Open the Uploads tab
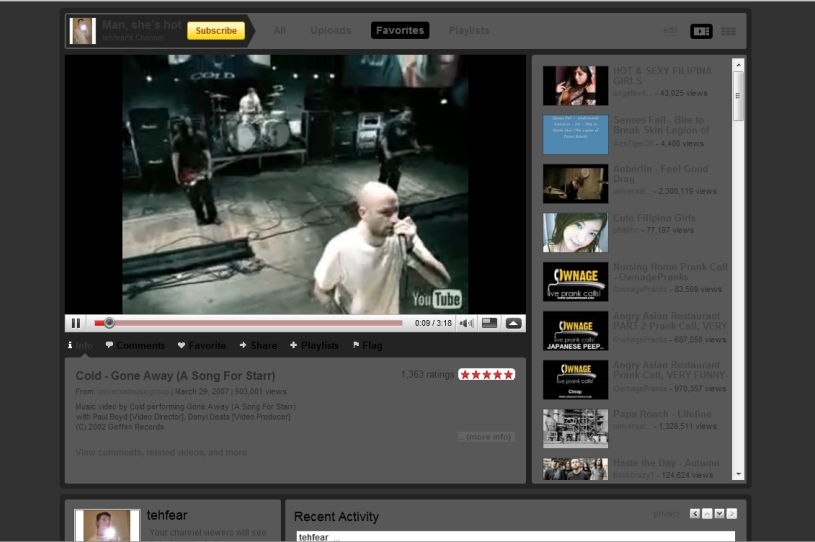 click(x=331, y=31)
